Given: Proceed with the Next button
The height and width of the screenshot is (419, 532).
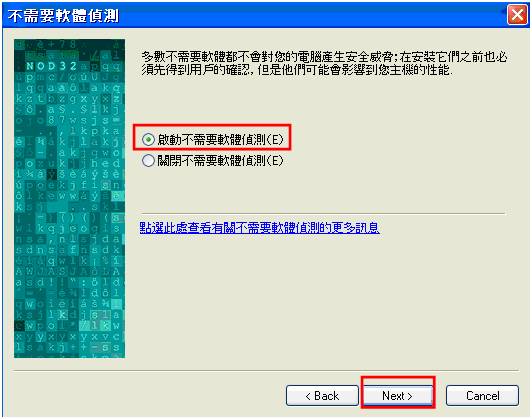Looking at the screenshot, I should pyautogui.click(x=397, y=396).
